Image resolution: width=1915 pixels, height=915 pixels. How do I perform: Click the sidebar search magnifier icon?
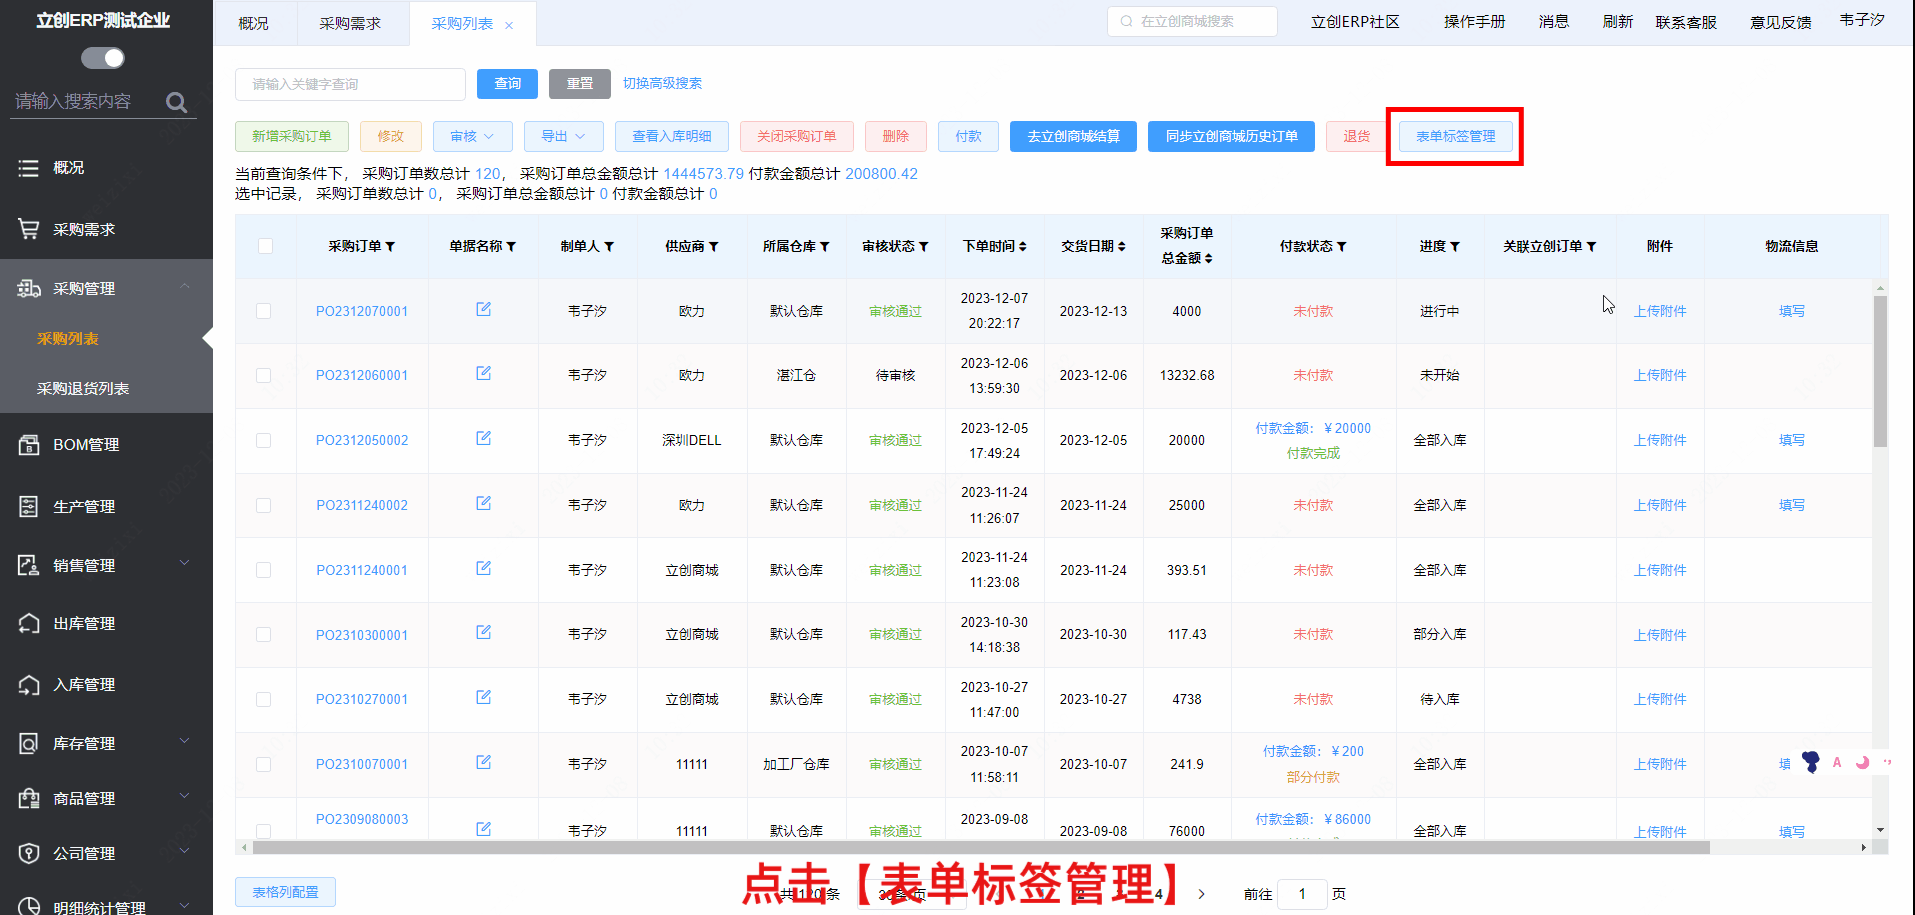pyautogui.click(x=176, y=102)
